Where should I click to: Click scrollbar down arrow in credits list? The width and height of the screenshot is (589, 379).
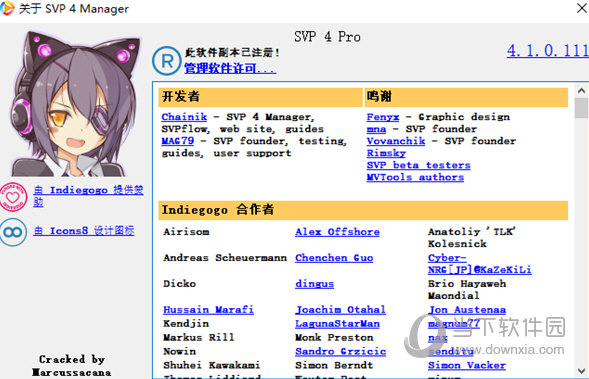[x=581, y=371]
